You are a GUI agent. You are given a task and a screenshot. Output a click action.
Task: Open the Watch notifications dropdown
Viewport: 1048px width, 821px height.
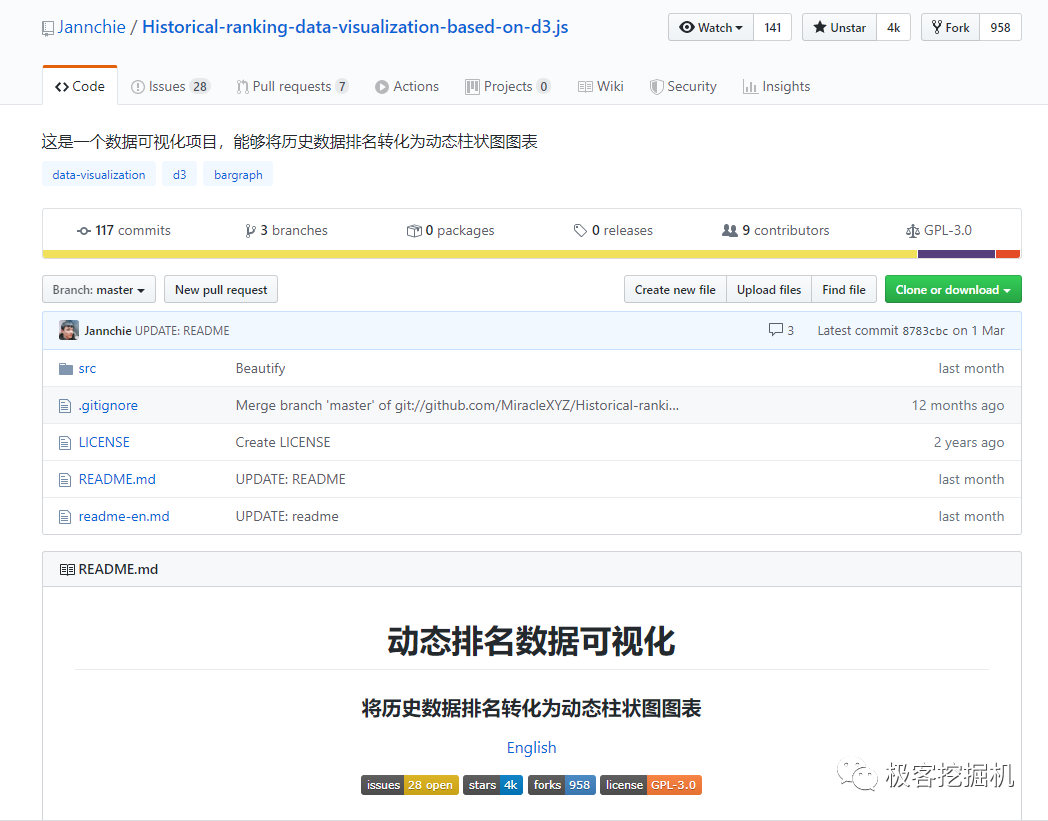coord(711,27)
